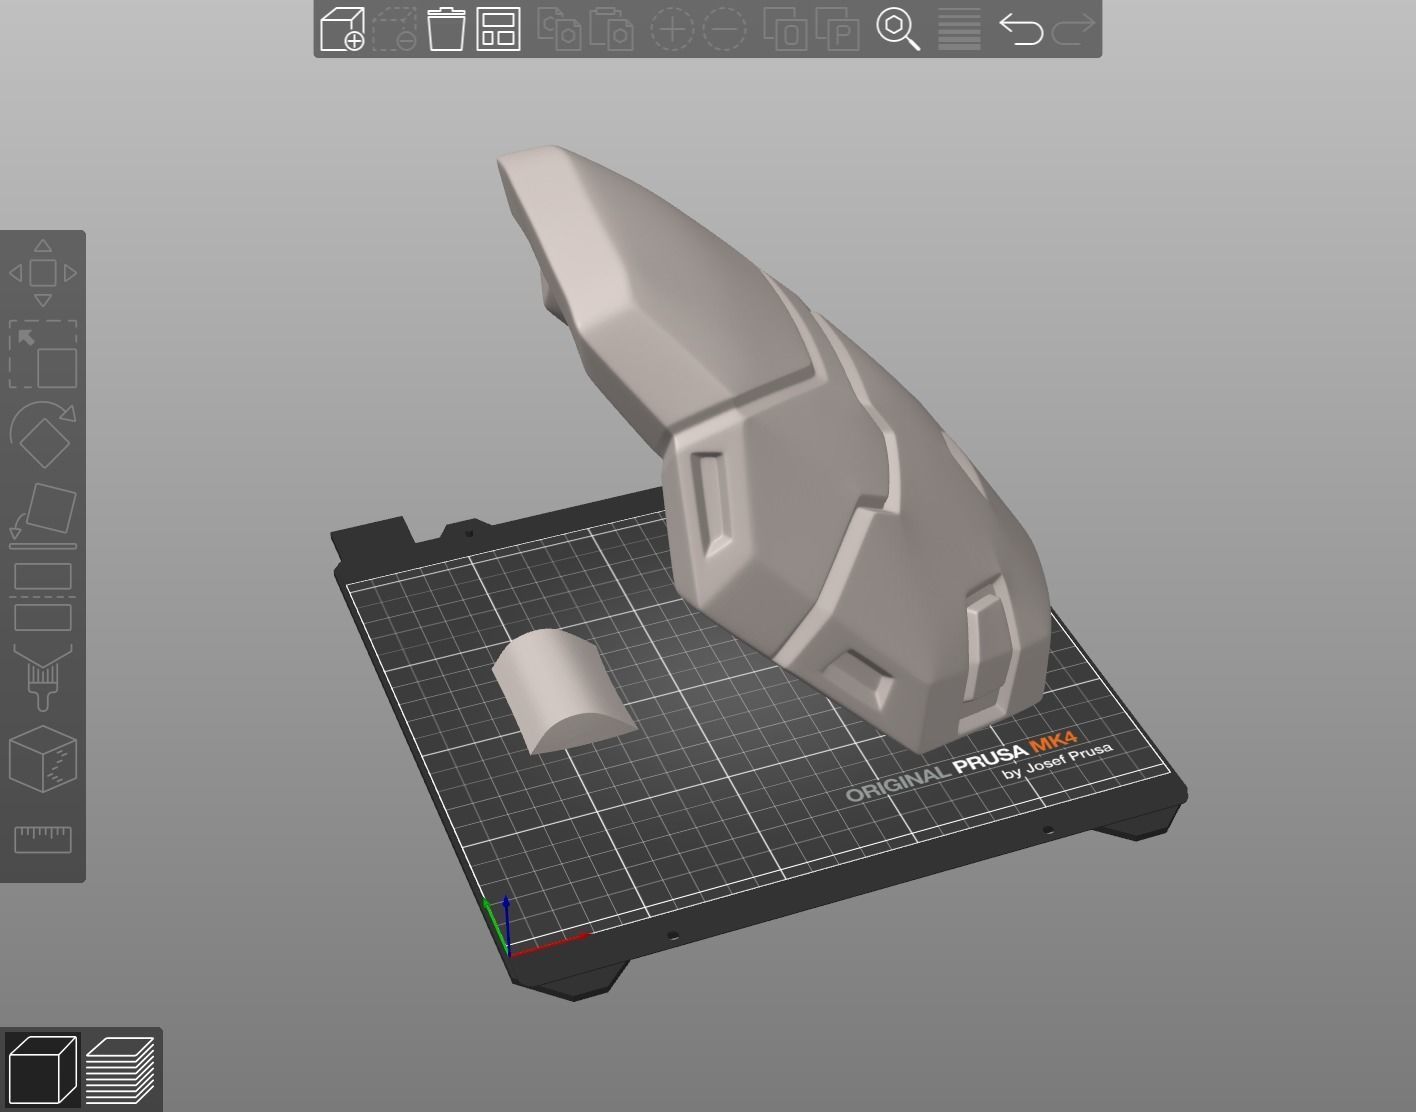Remove an instance with the minus circle icon
Image resolution: width=1416 pixels, height=1112 pixels.
click(x=724, y=29)
